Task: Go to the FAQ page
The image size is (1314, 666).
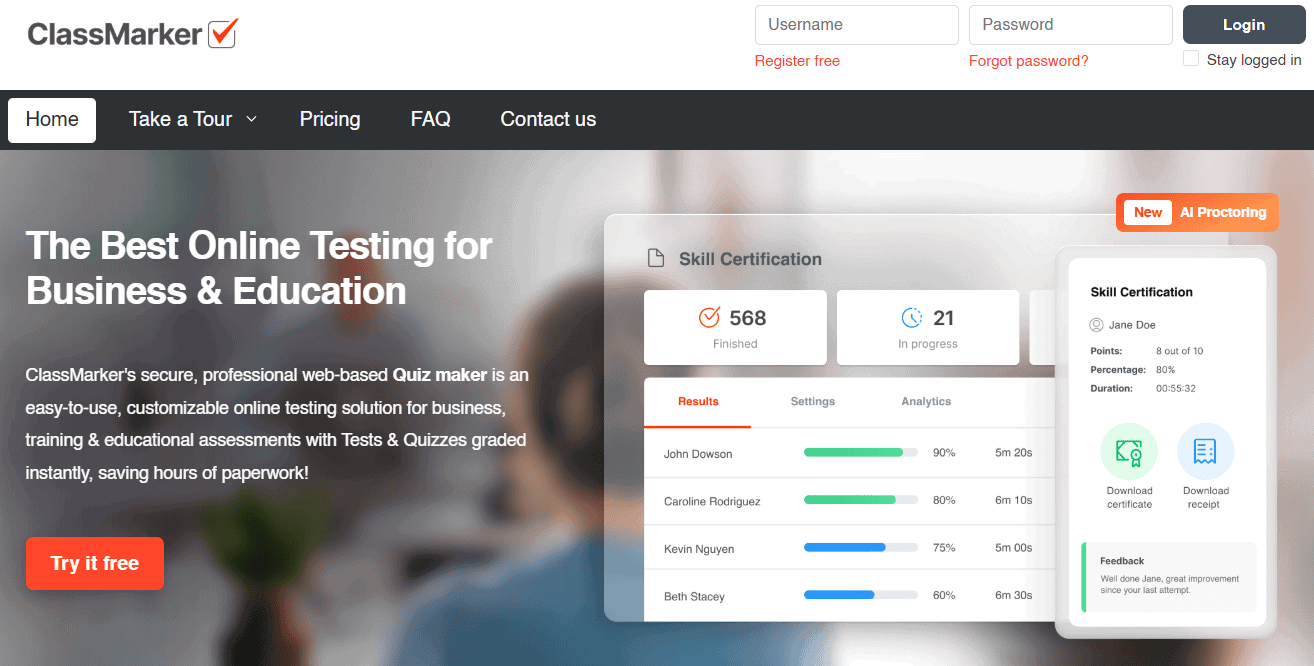Action: click(430, 119)
